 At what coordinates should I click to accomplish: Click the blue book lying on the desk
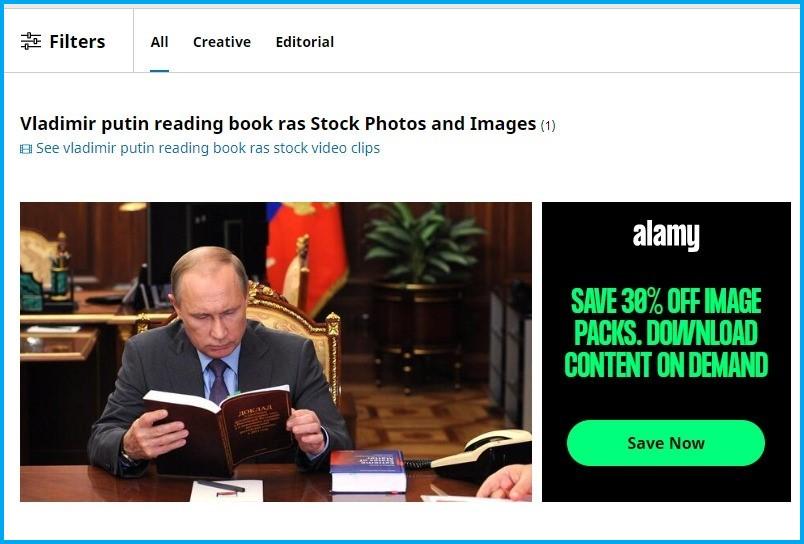coord(368,471)
